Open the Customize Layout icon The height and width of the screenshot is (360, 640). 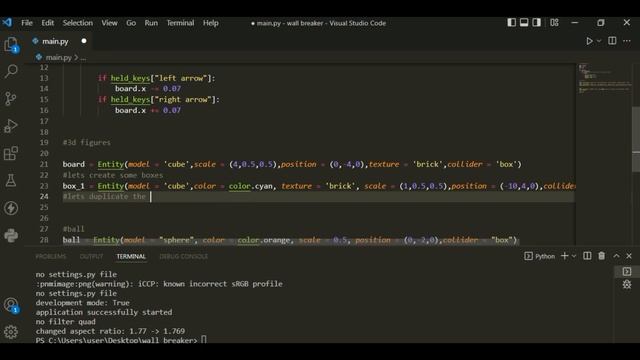pyautogui.click(x=554, y=23)
